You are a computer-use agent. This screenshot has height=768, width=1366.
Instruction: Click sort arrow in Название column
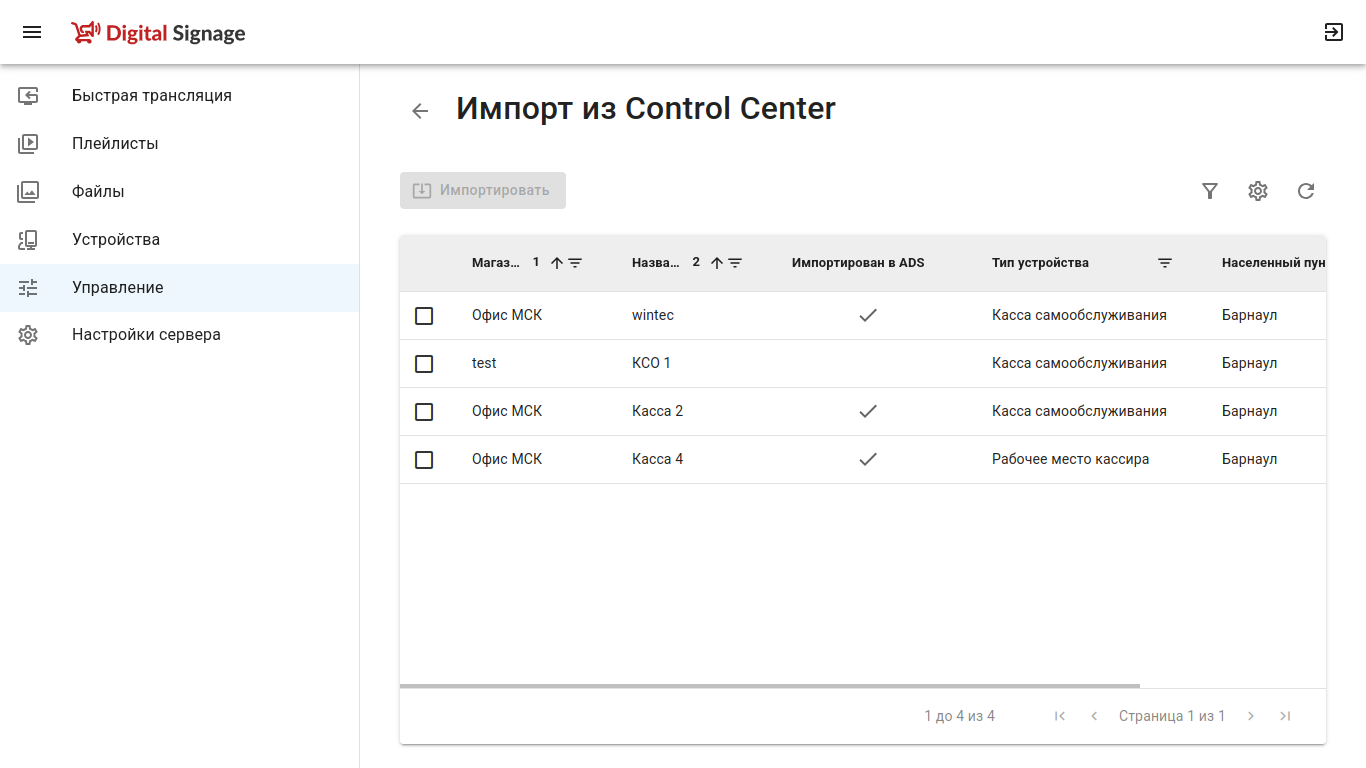click(716, 263)
